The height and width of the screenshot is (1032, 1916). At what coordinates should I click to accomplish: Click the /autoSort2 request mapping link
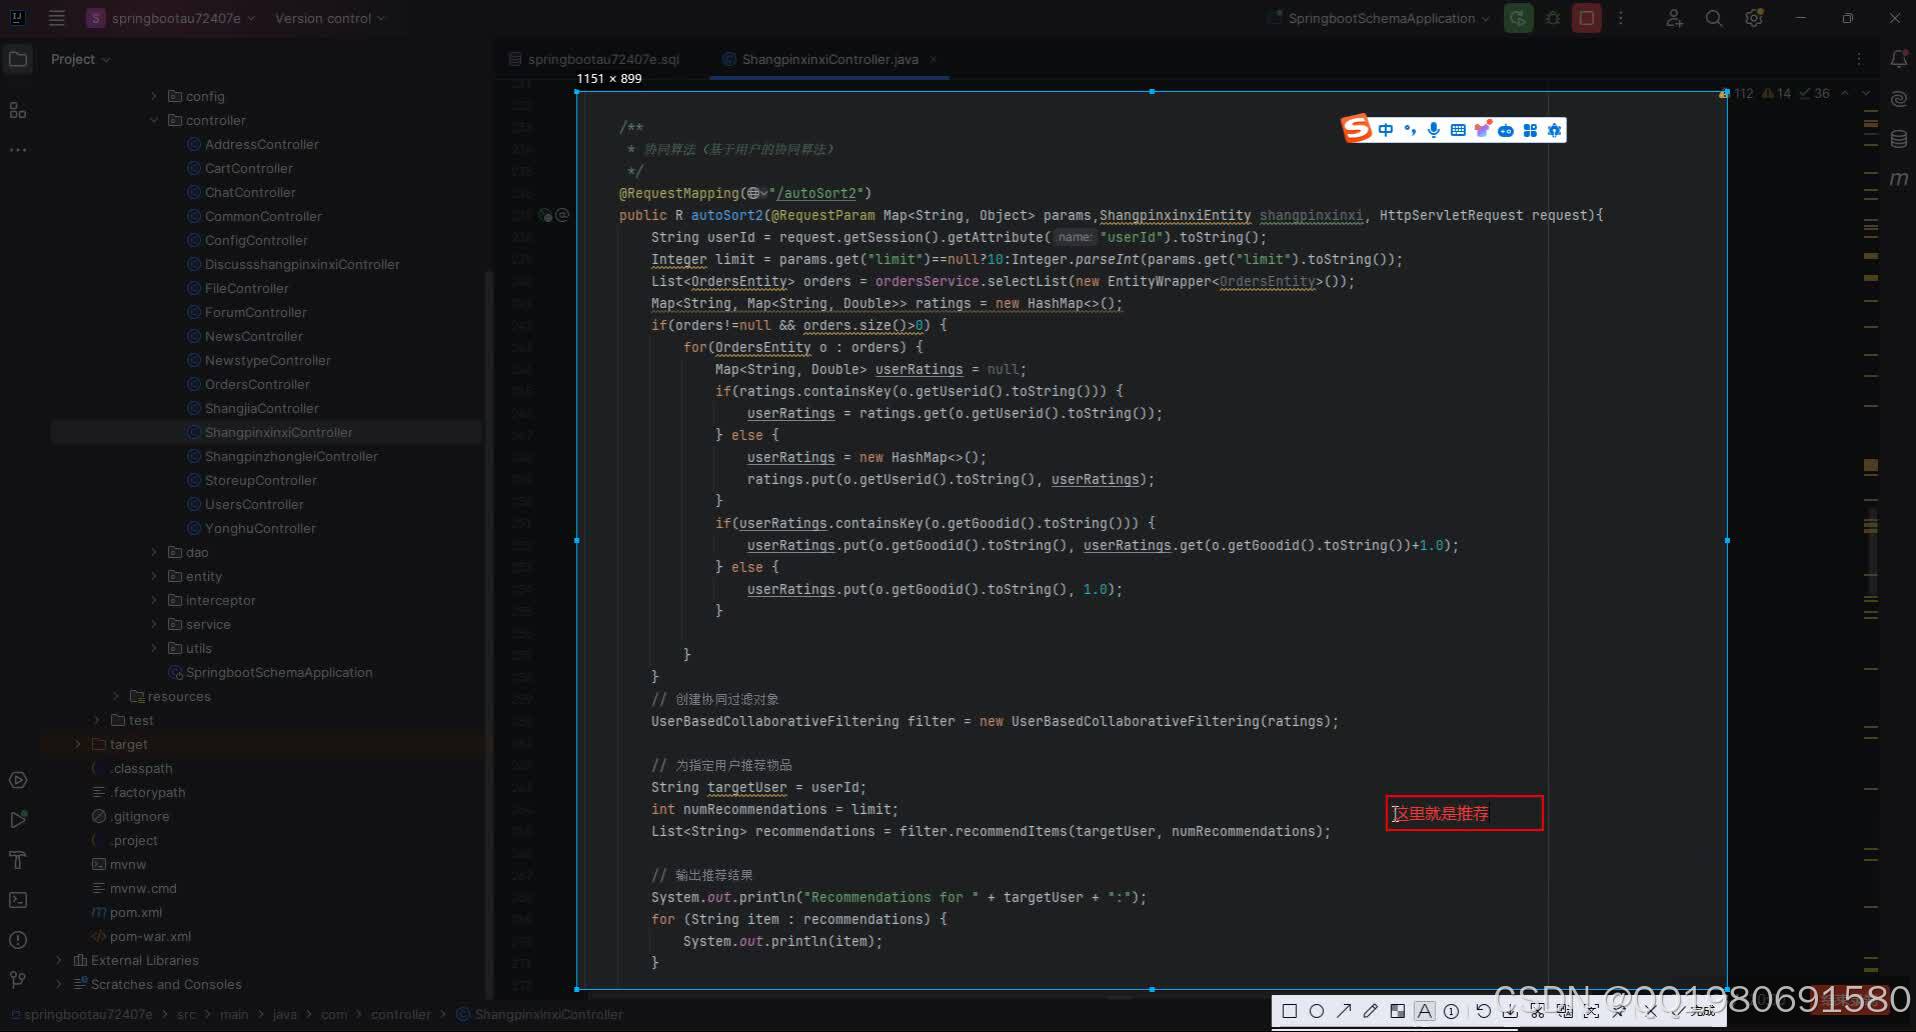point(820,193)
